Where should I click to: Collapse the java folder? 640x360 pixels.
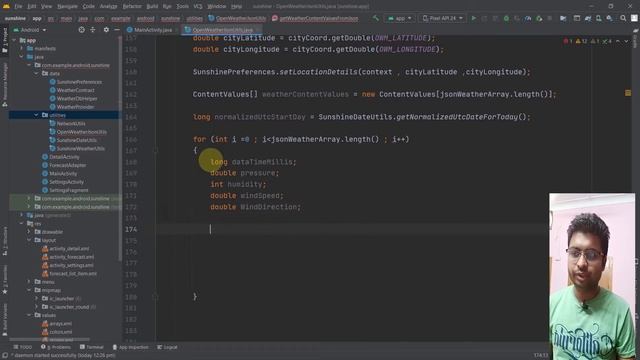[x=22, y=57]
